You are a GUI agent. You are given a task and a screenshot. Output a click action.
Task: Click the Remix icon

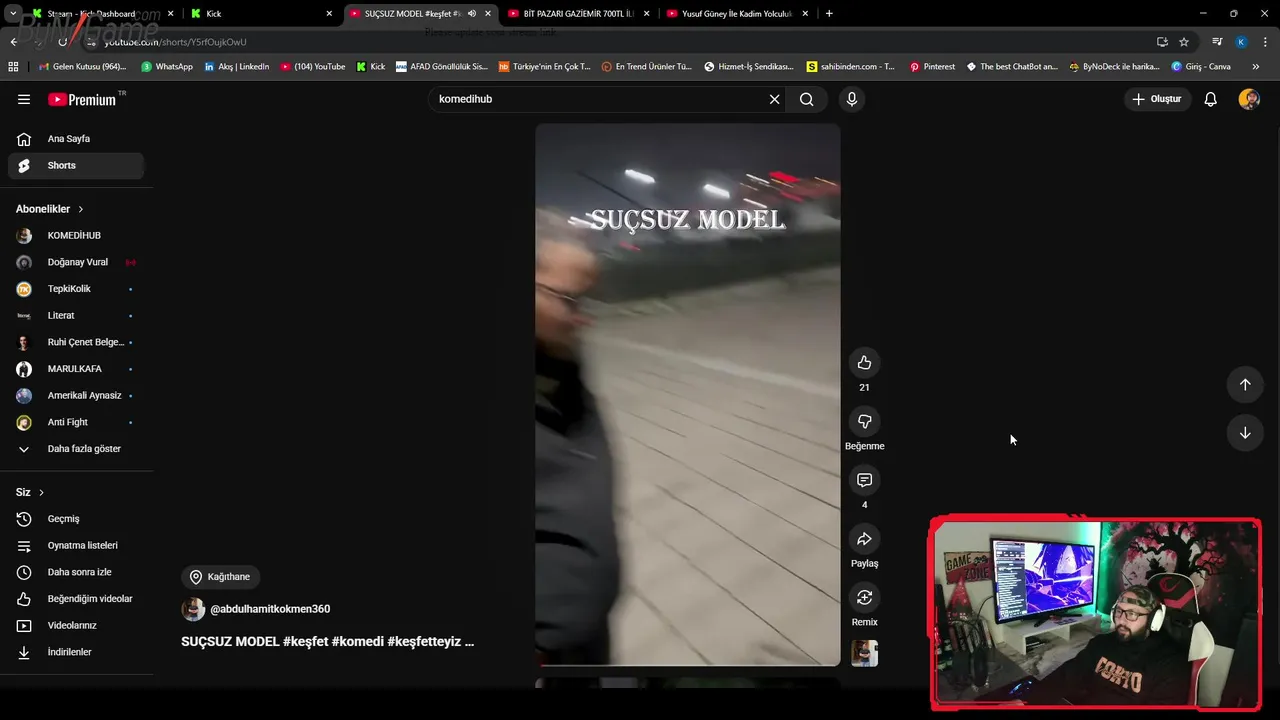865,598
